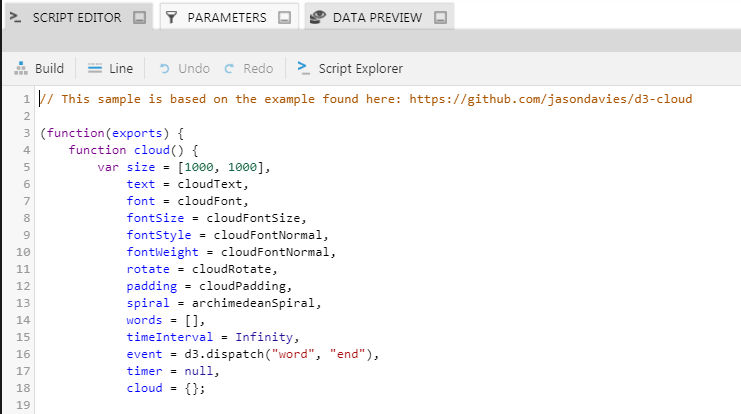
Task: Click the database icon on Data Preview tab
Action: click(317, 18)
